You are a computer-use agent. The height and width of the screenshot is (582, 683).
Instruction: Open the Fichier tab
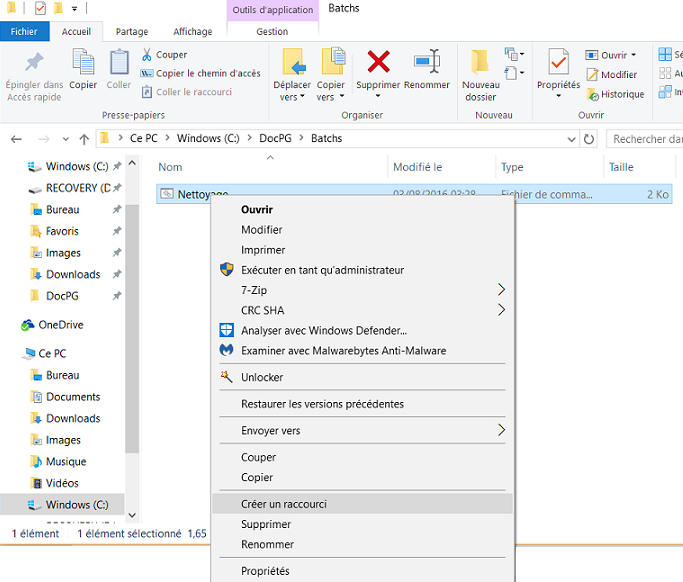[24, 31]
